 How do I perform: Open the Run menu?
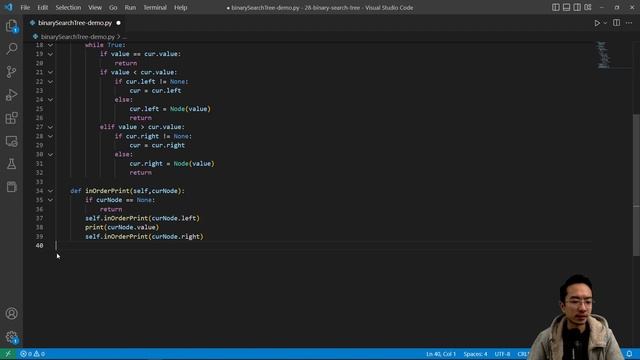click(130, 7)
